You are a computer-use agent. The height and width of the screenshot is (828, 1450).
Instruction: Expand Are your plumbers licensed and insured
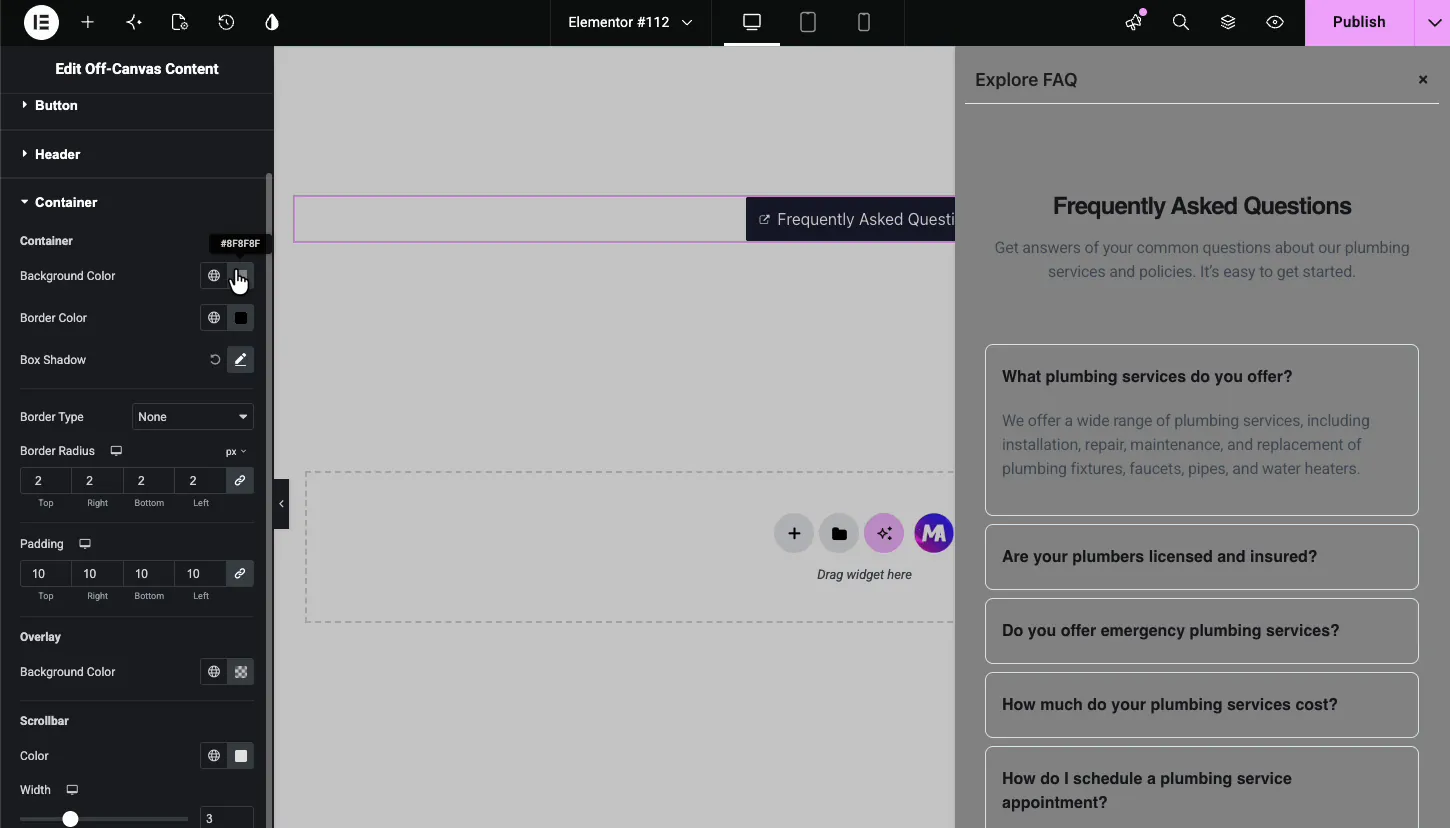tap(1202, 557)
